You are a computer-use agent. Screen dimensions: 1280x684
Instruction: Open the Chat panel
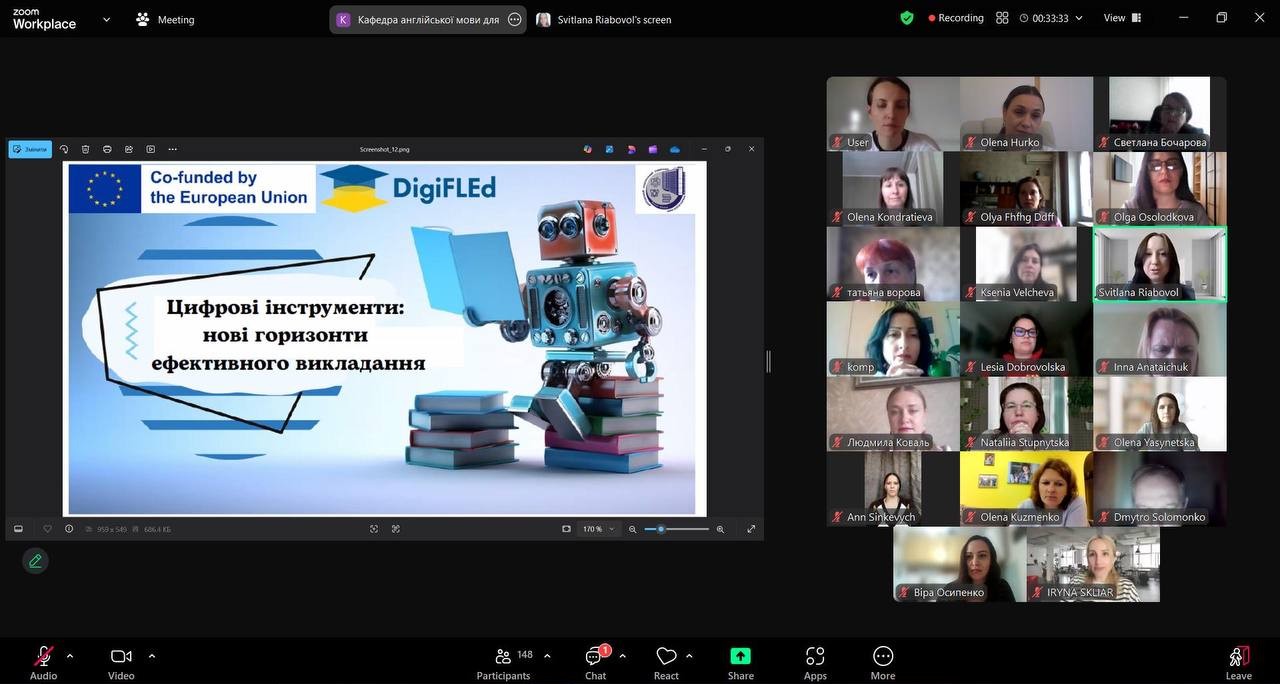[595, 662]
